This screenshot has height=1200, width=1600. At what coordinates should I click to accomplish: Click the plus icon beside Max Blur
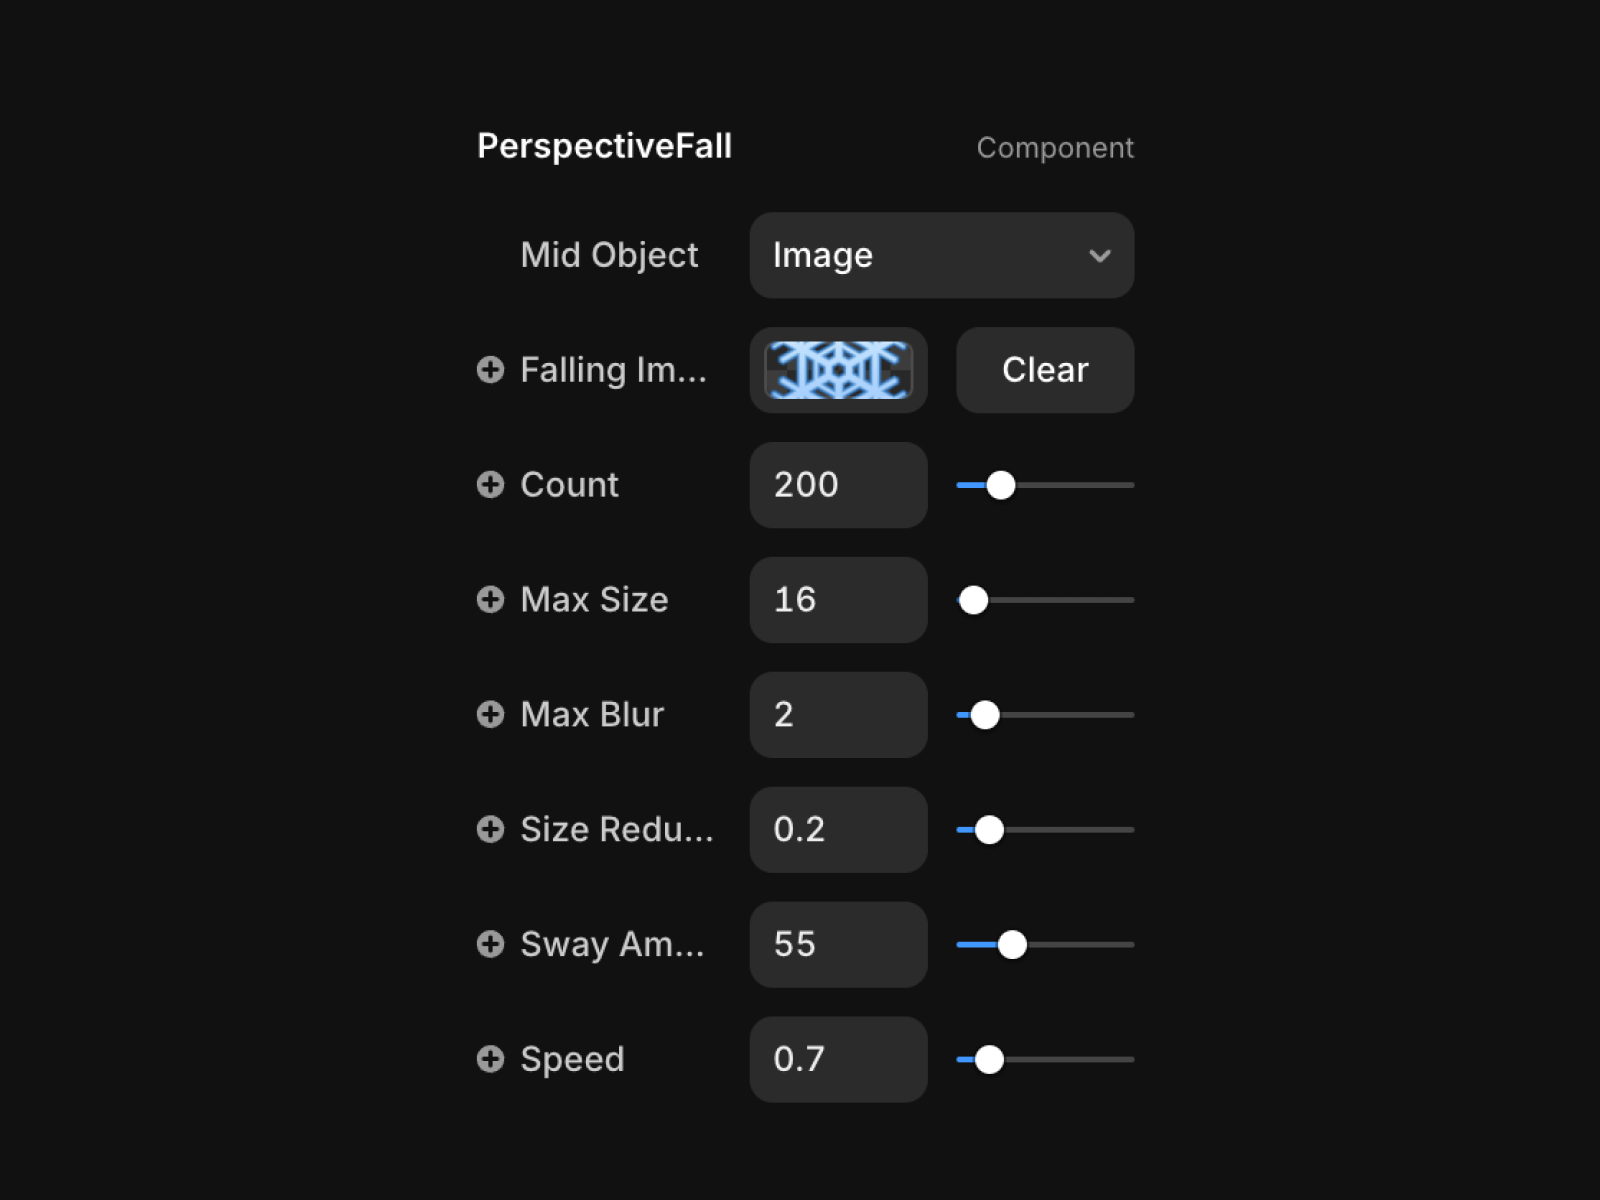(490, 715)
